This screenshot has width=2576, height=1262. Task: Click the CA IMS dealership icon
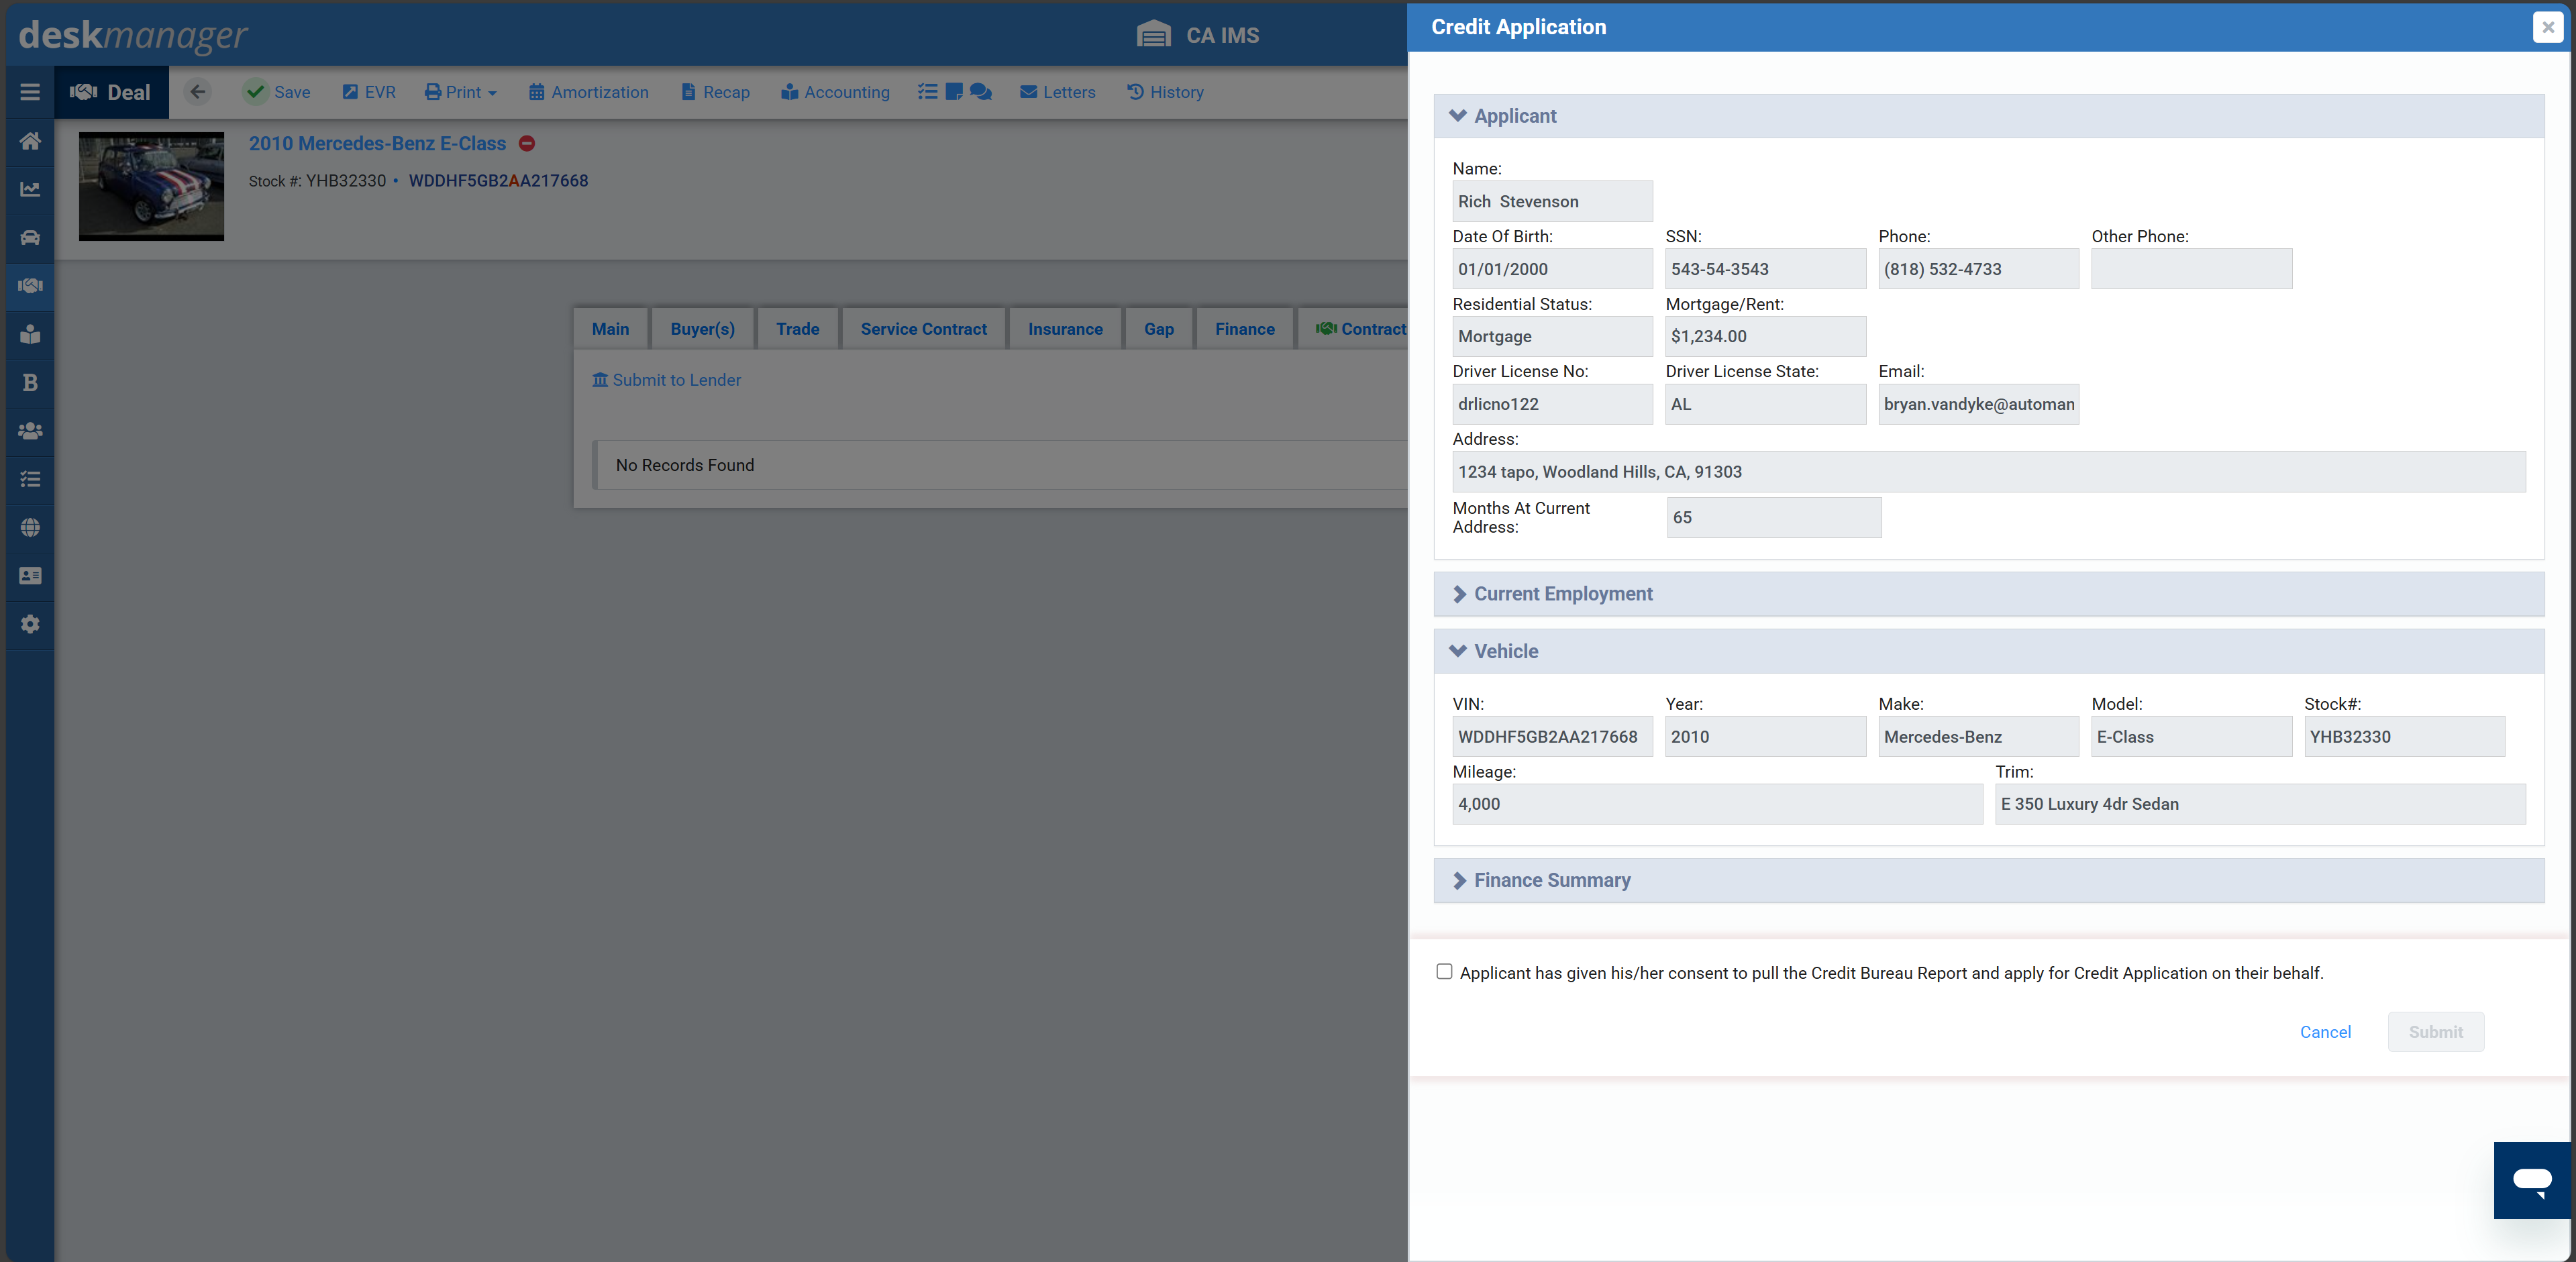[1153, 35]
